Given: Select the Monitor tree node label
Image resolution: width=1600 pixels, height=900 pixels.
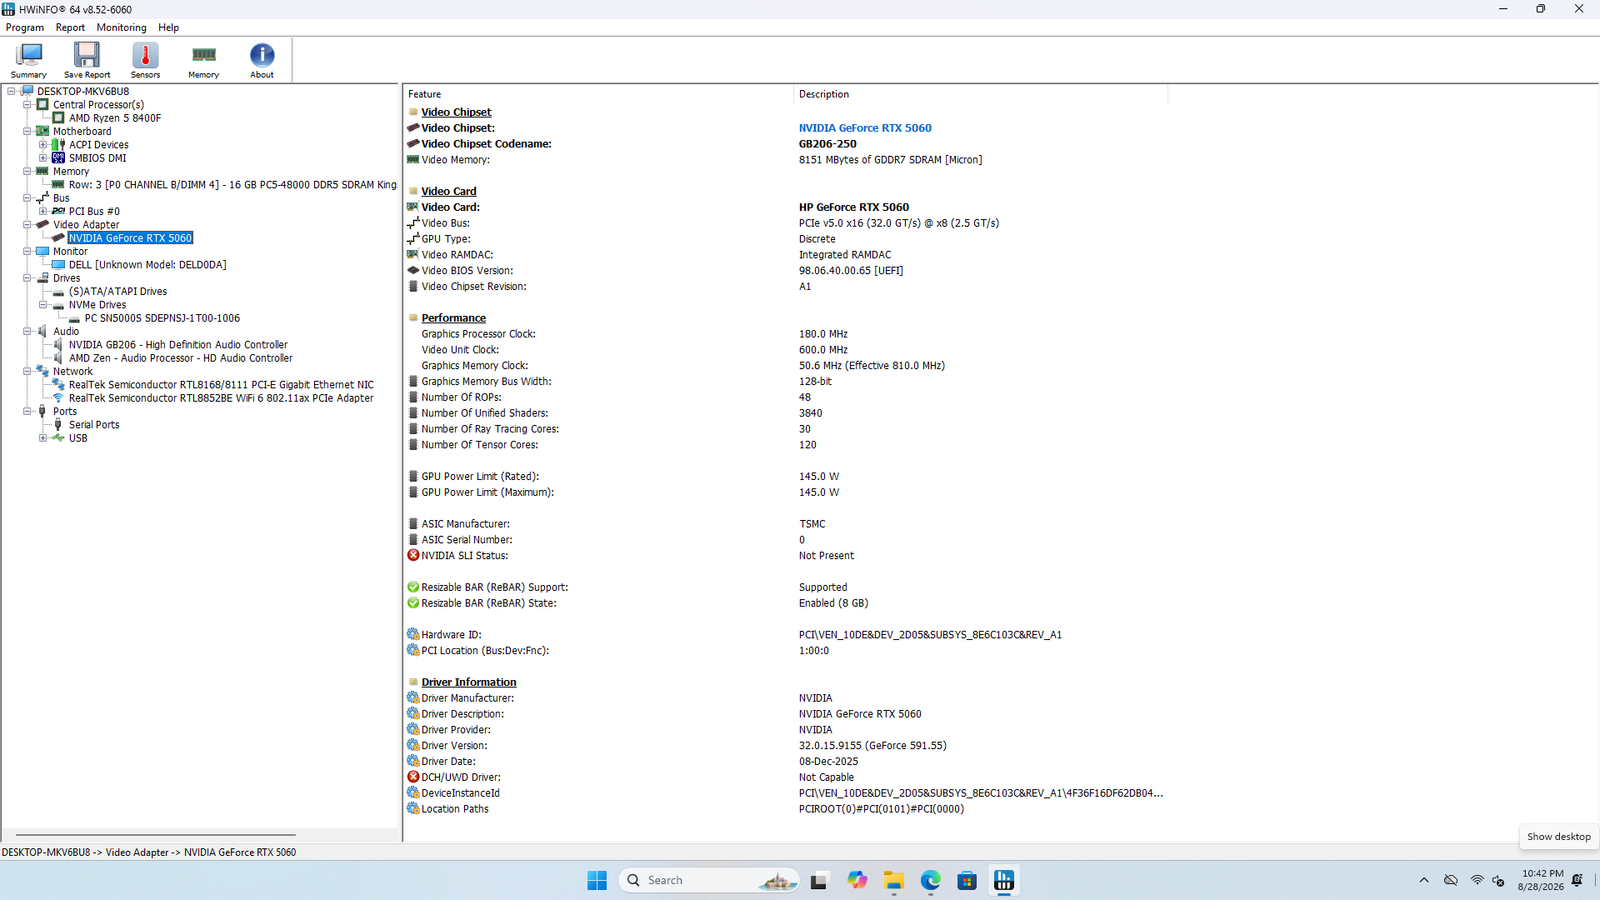Looking at the screenshot, I should point(70,252).
